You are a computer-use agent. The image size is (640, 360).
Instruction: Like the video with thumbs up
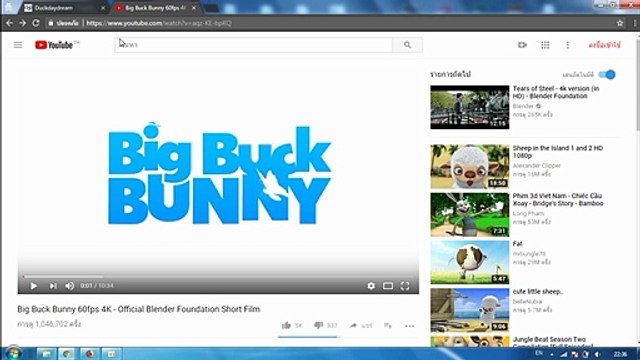pos(286,325)
